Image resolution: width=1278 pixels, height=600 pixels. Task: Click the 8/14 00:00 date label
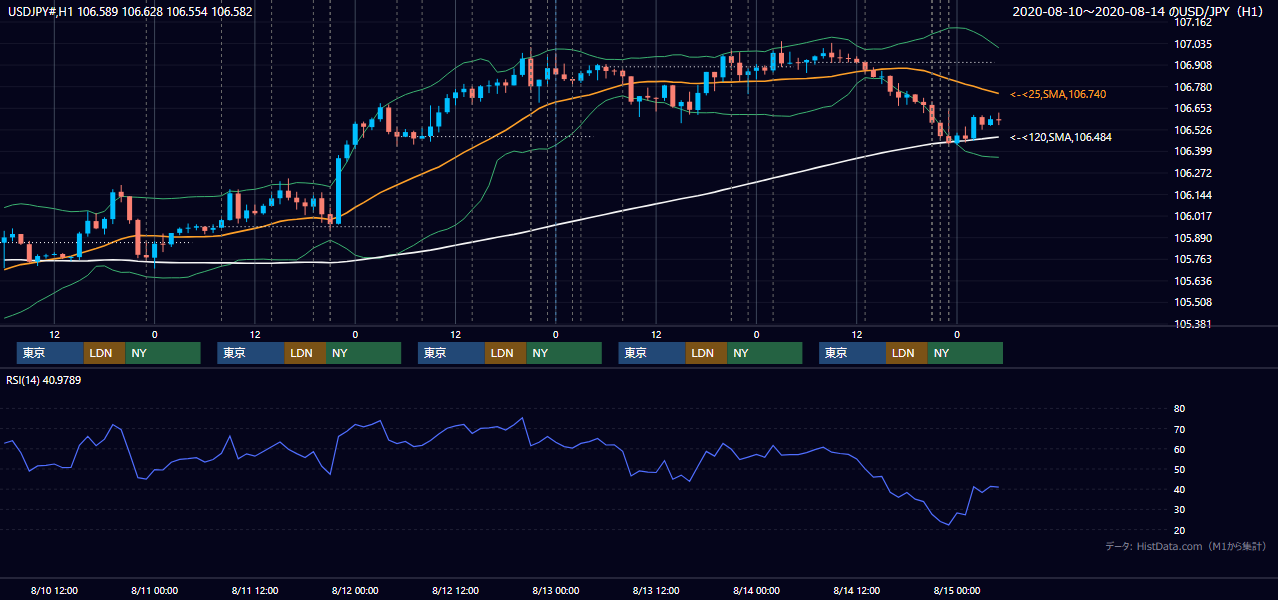click(x=756, y=590)
